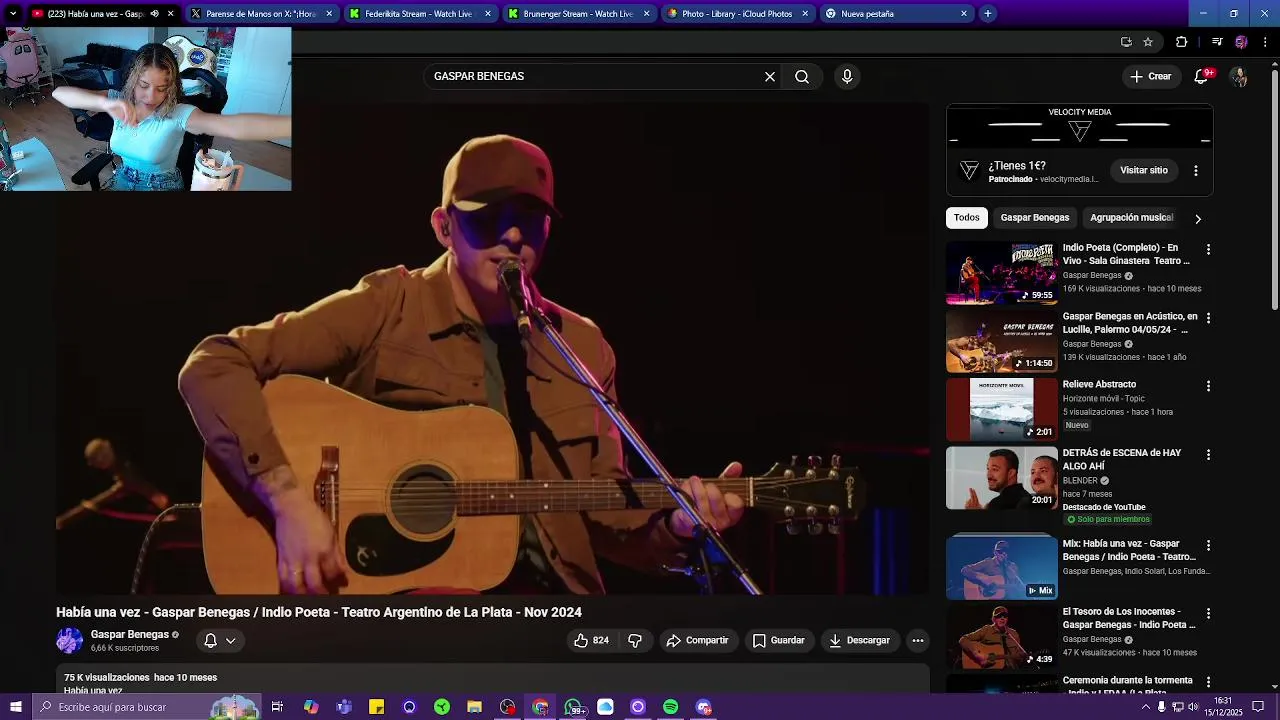Open the Velocity Media ad banner

1080,127
